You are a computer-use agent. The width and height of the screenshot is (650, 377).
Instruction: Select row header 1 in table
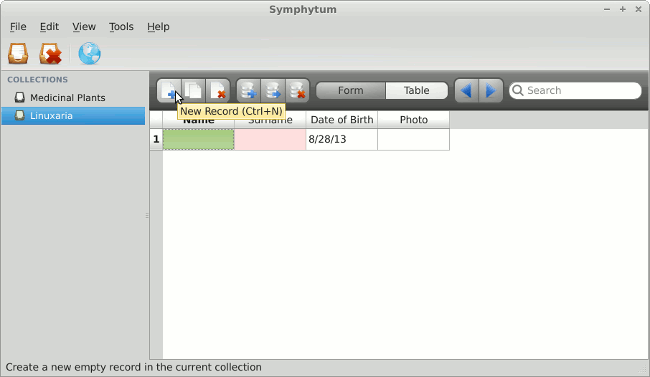tap(156, 139)
